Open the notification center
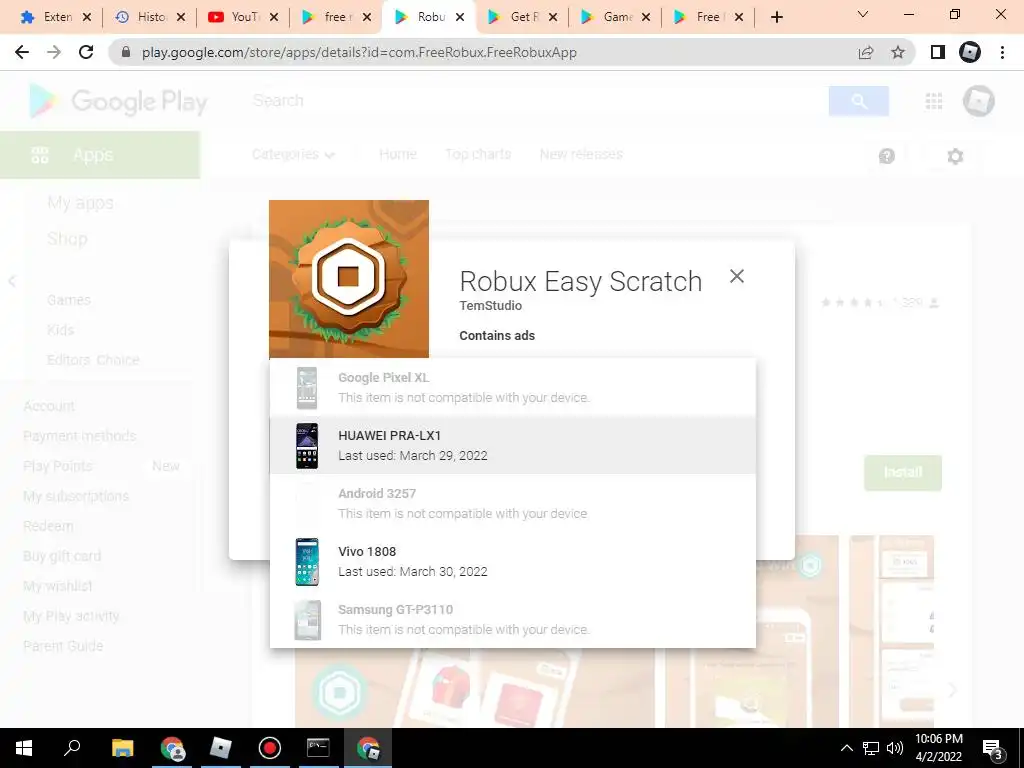 click(x=993, y=748)
